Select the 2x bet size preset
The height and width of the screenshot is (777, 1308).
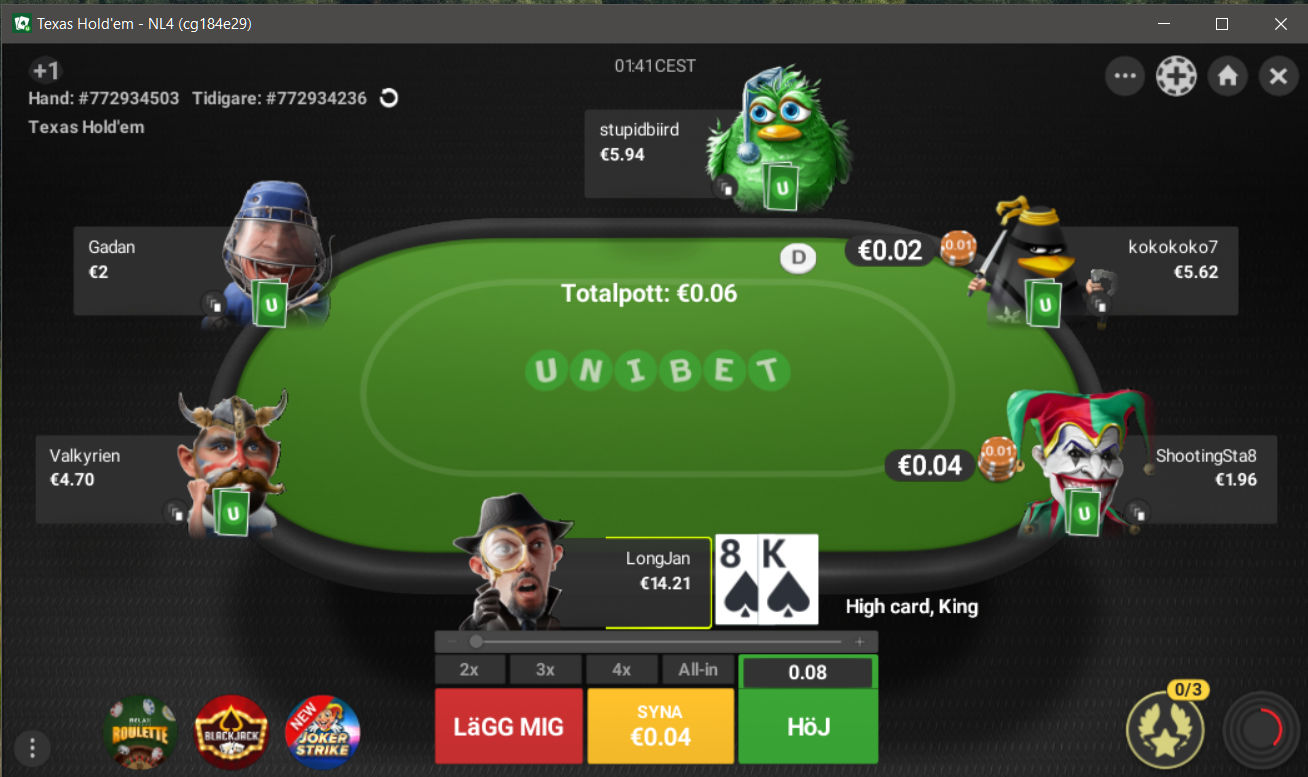469,670
